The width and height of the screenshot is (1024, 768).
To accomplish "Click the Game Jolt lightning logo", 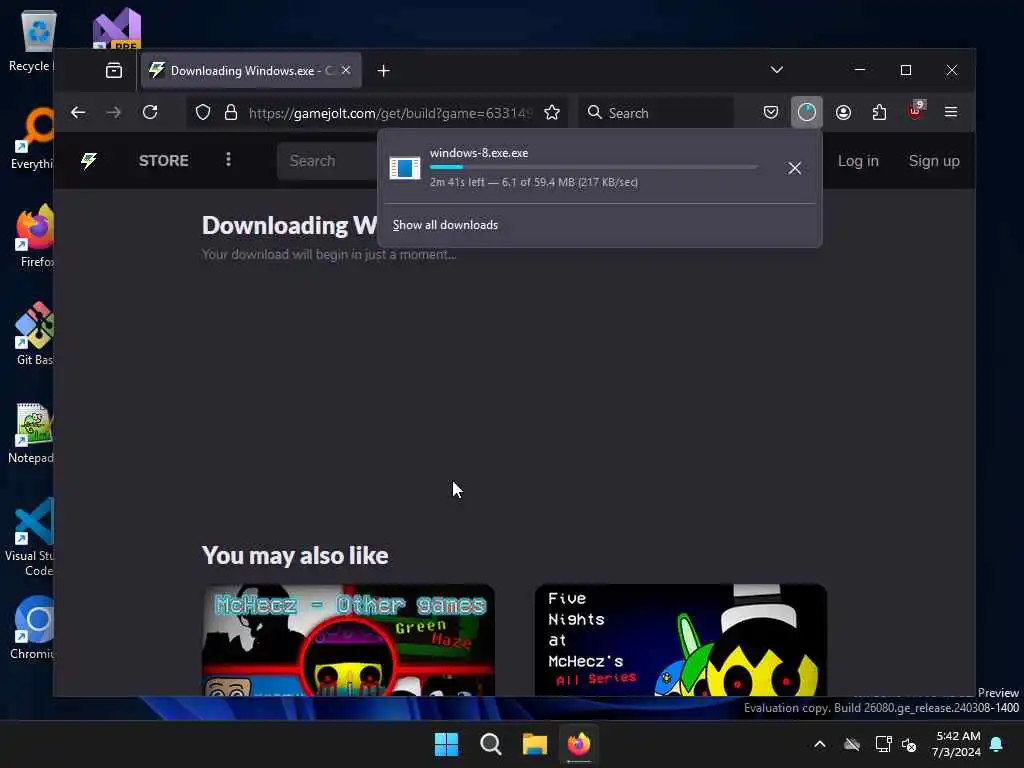I will pos(89,161).
